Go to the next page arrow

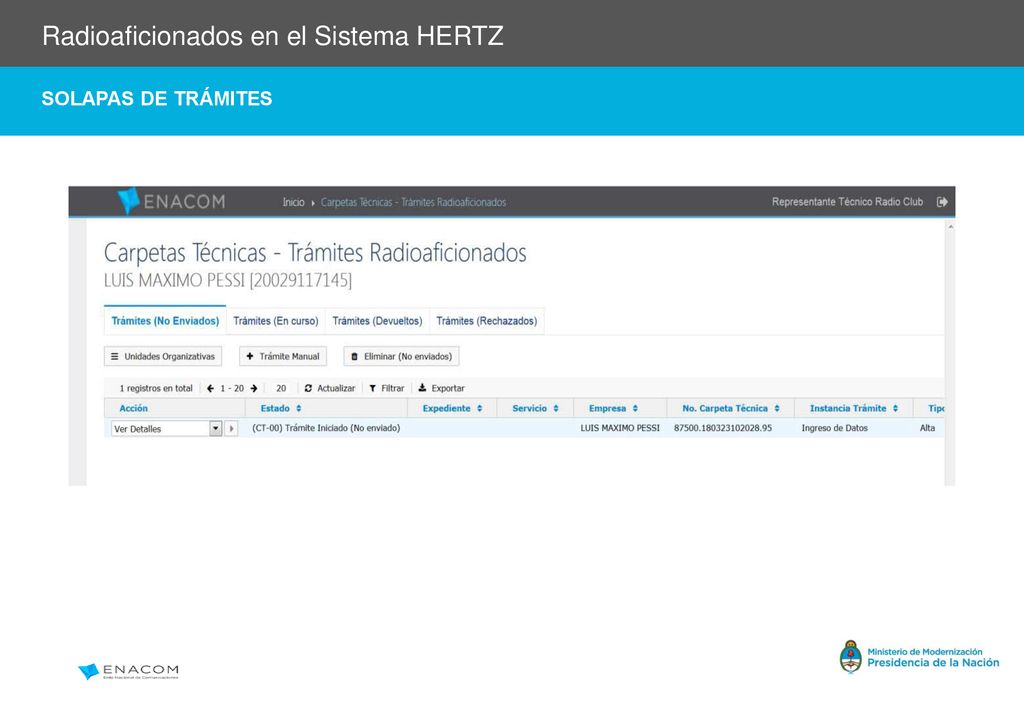(x=253, y=388)
